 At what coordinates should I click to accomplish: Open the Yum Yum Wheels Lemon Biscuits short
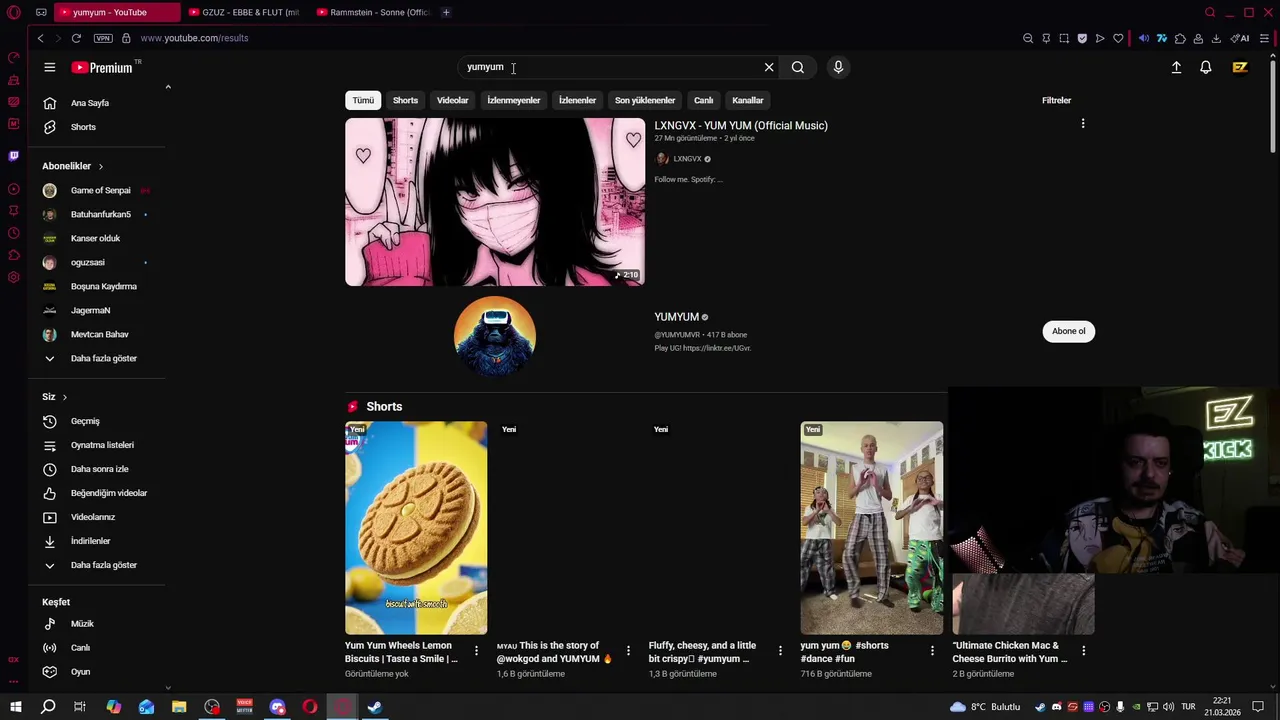tap(416, 528)
